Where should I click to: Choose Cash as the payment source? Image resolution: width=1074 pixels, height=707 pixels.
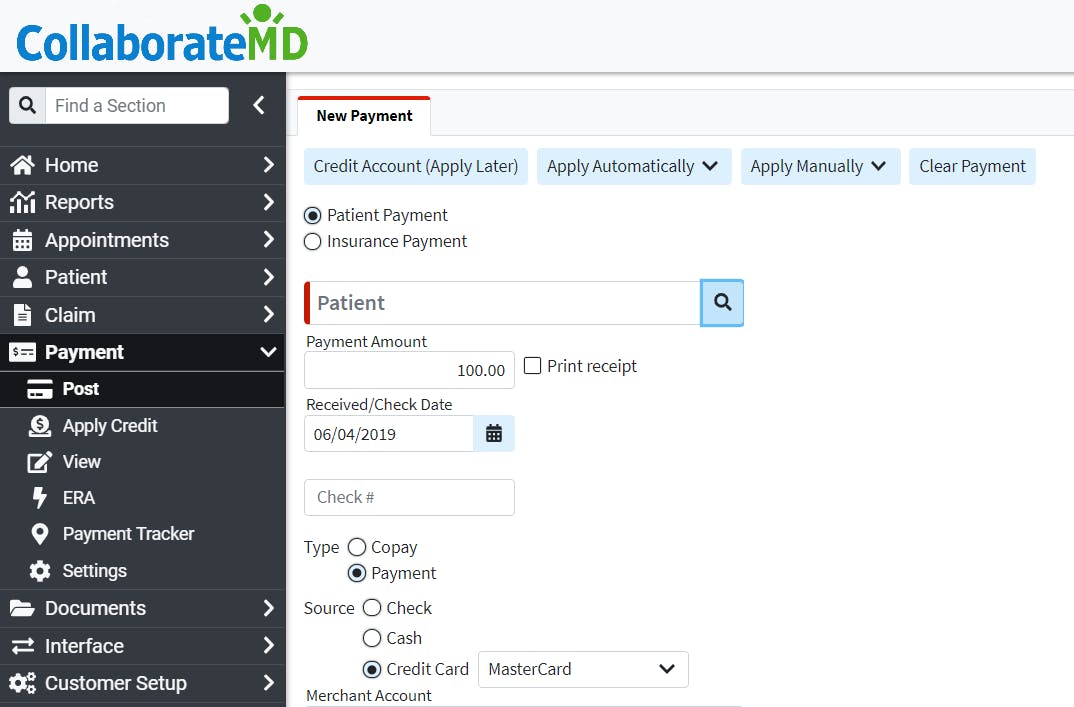coord(371,638)
